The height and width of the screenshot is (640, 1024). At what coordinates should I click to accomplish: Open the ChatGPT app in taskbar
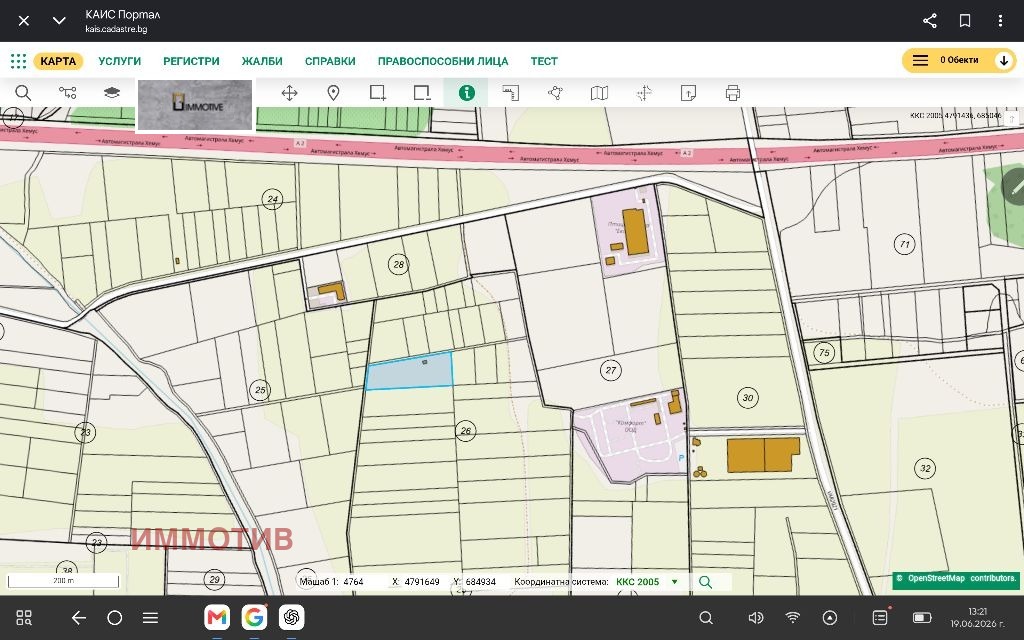click(x=291, y=617)
